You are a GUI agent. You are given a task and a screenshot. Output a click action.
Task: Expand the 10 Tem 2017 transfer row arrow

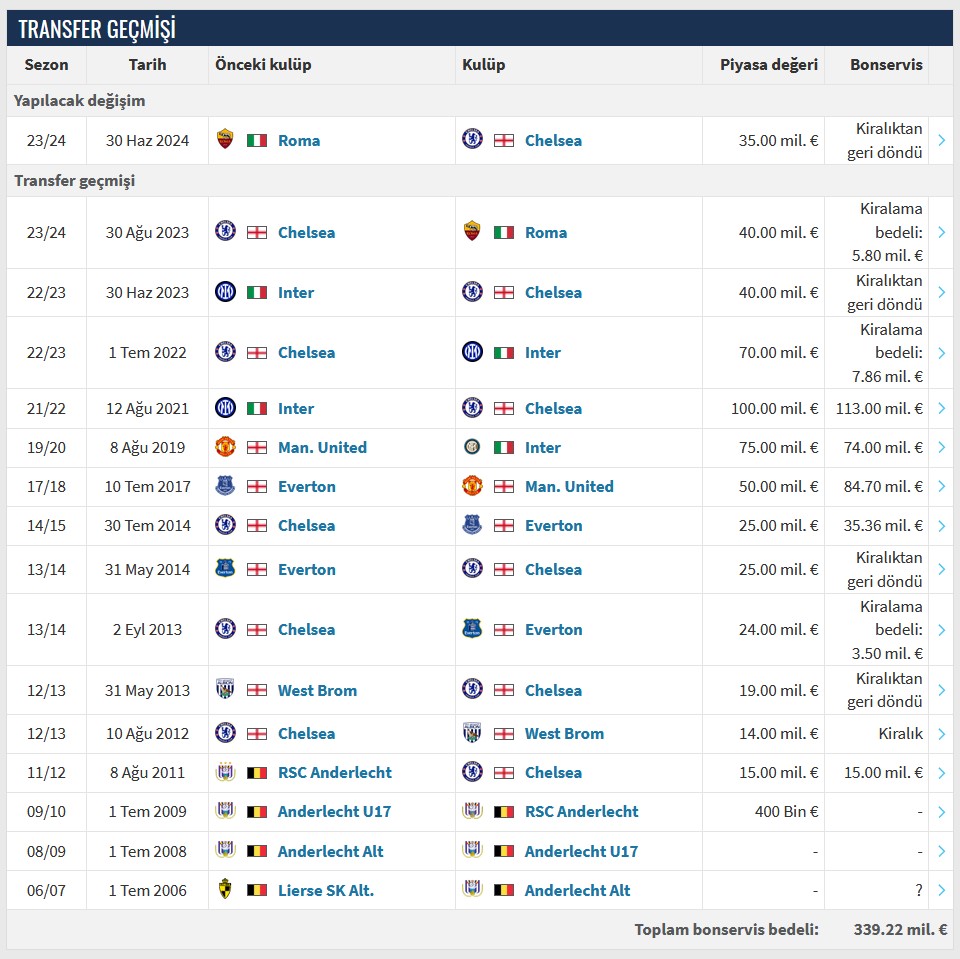[x=941, y=486]
